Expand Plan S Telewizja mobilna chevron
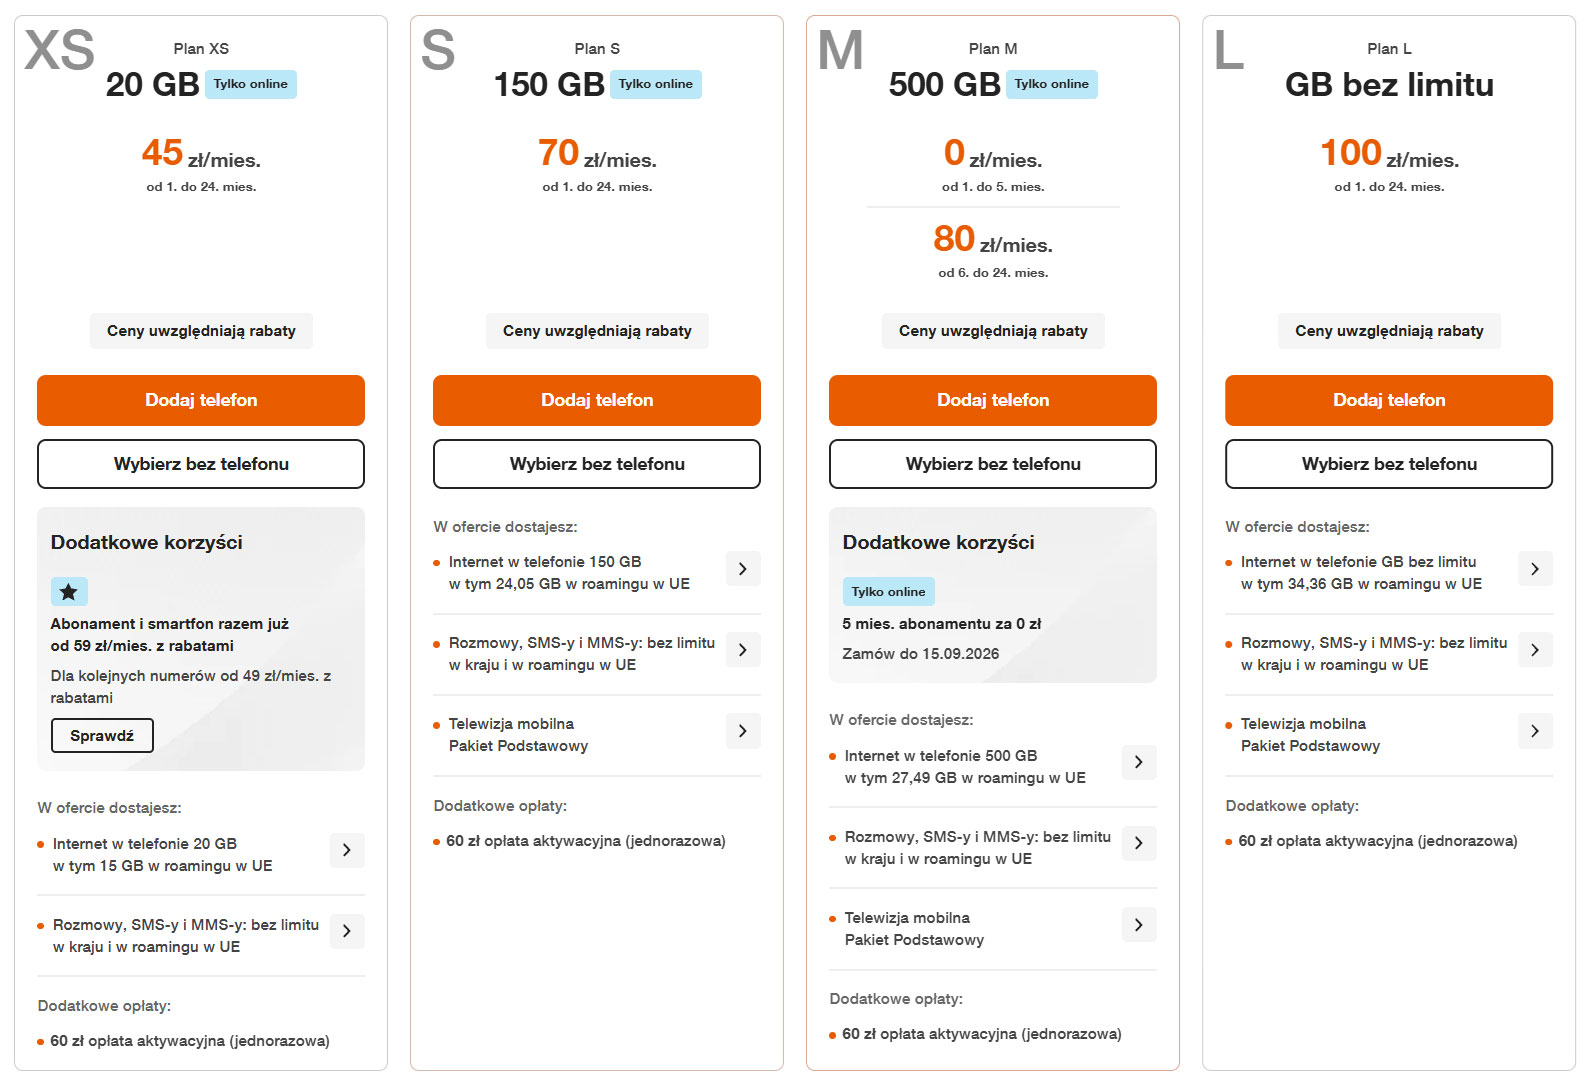This screenshot has height=1087, width=1593. 743,730
